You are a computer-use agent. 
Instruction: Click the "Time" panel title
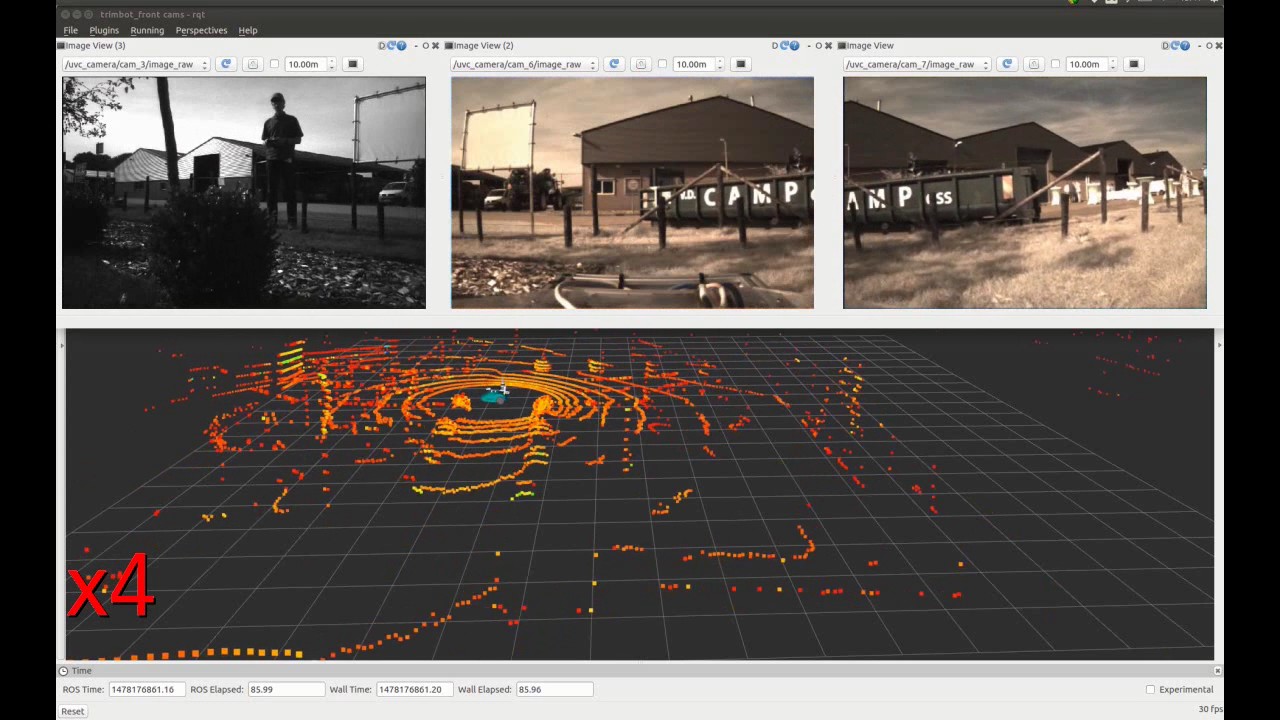pos(81,670)
